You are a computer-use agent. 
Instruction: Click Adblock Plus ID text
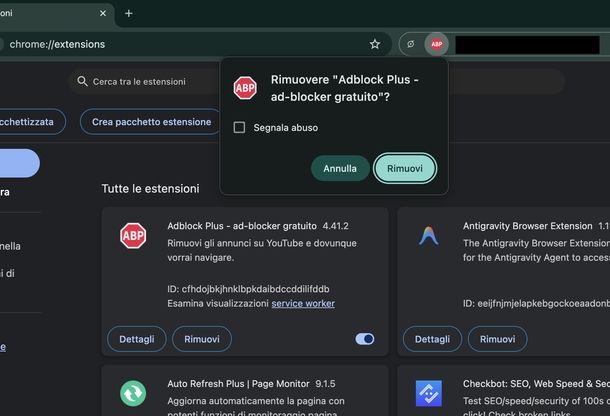pyautogui.click(x=248, y=289)
